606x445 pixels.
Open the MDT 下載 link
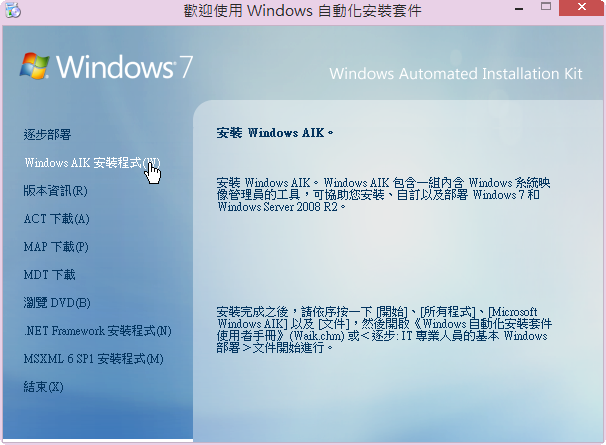49,275
